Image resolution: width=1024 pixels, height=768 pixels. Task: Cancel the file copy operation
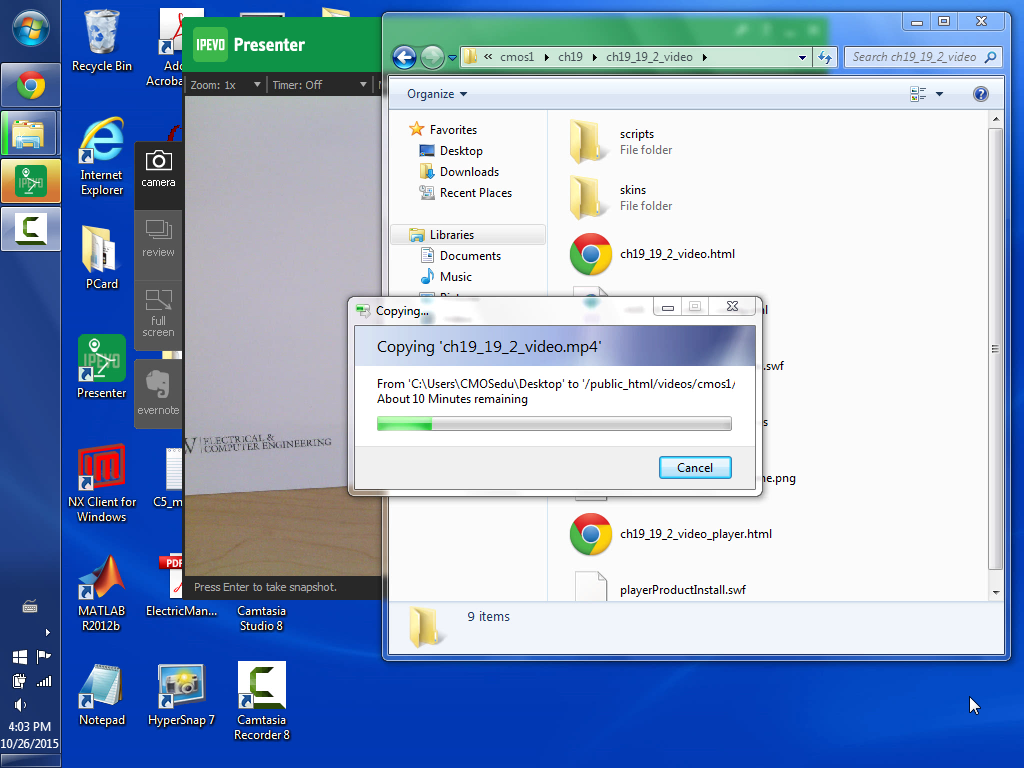click(x=695, y=467)
